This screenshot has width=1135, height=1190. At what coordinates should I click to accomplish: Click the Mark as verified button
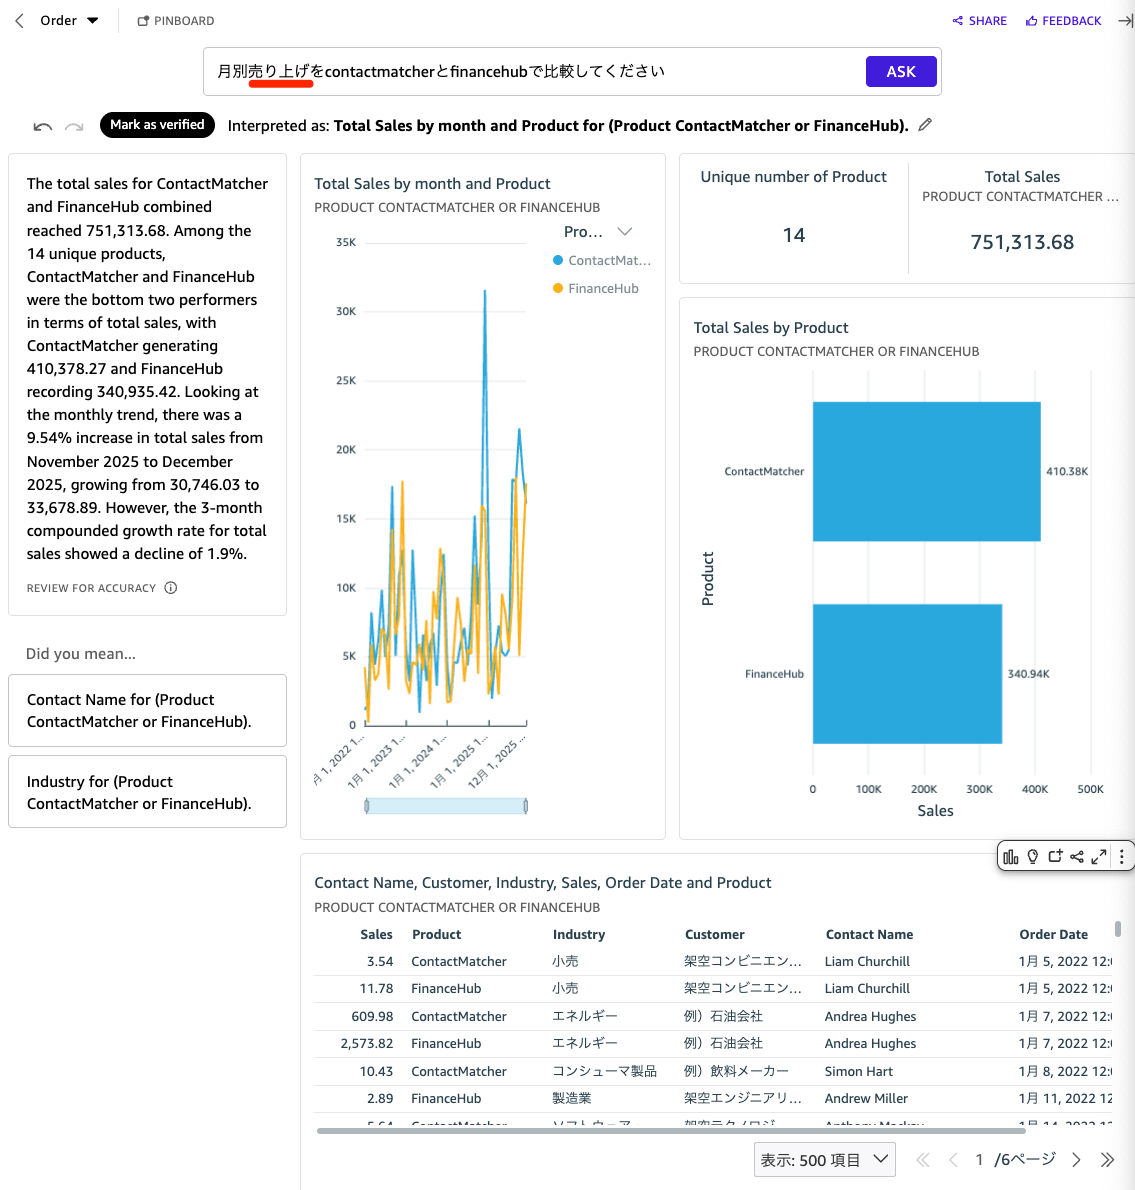[157, 125]
